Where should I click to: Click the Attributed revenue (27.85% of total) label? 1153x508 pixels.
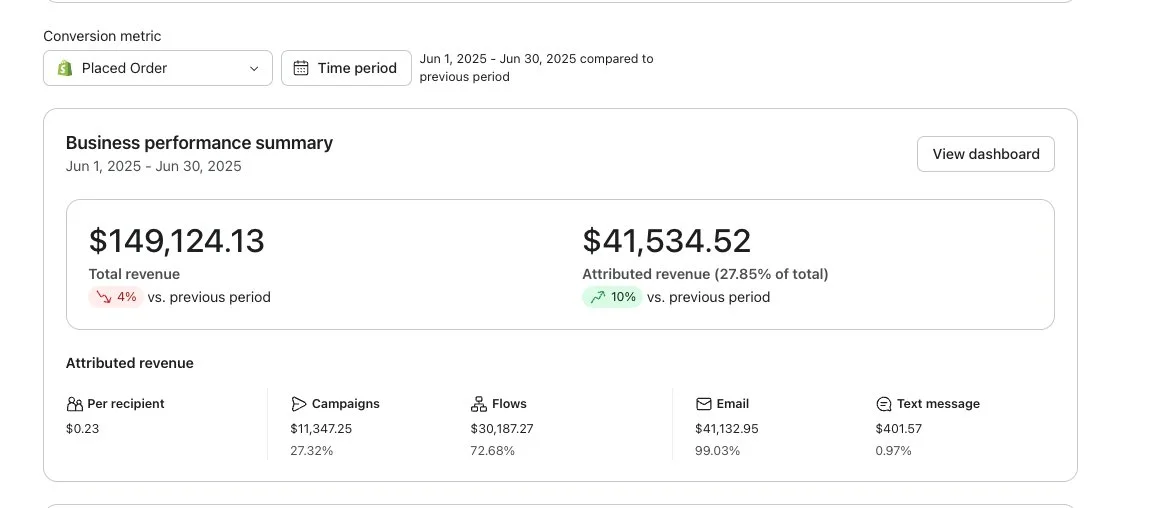705,274
